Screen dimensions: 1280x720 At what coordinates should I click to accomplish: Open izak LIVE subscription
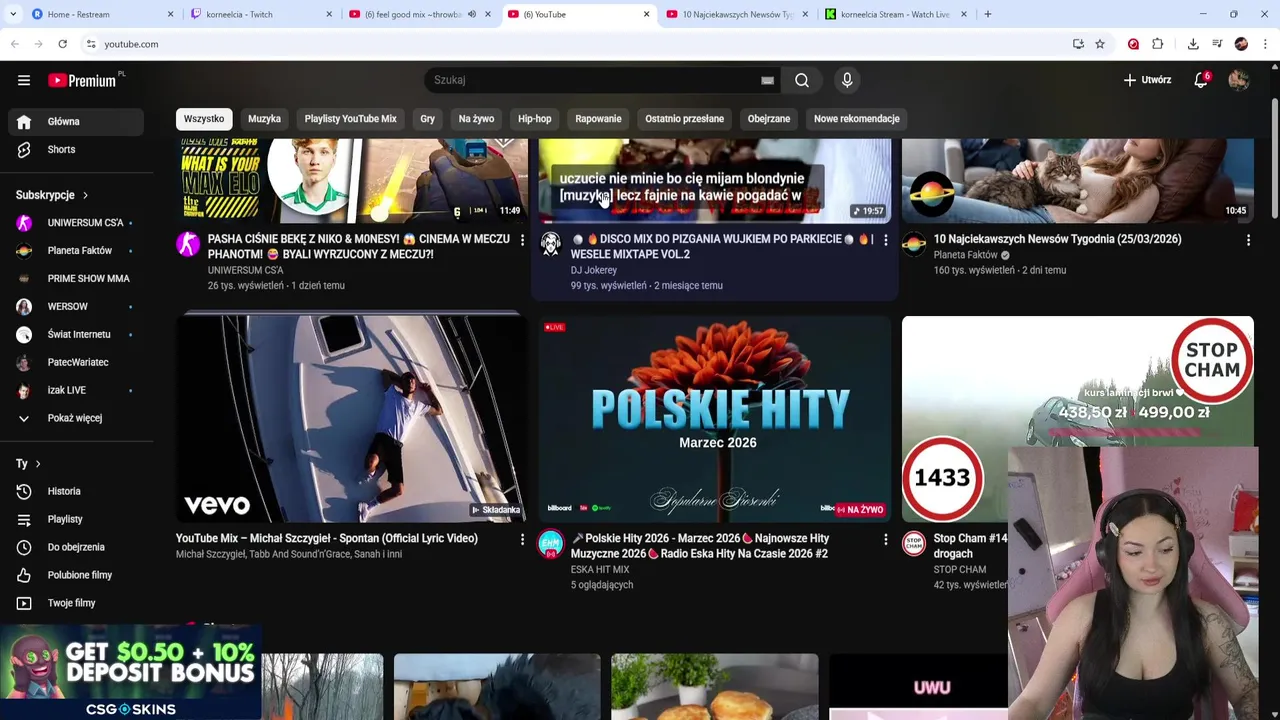(76, 390)
